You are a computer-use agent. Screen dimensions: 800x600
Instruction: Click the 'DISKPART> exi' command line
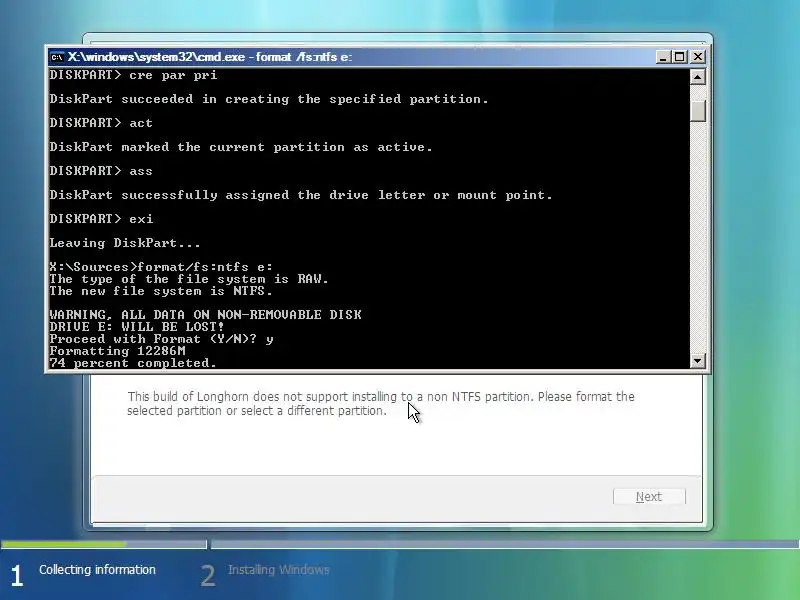point(101,219)
